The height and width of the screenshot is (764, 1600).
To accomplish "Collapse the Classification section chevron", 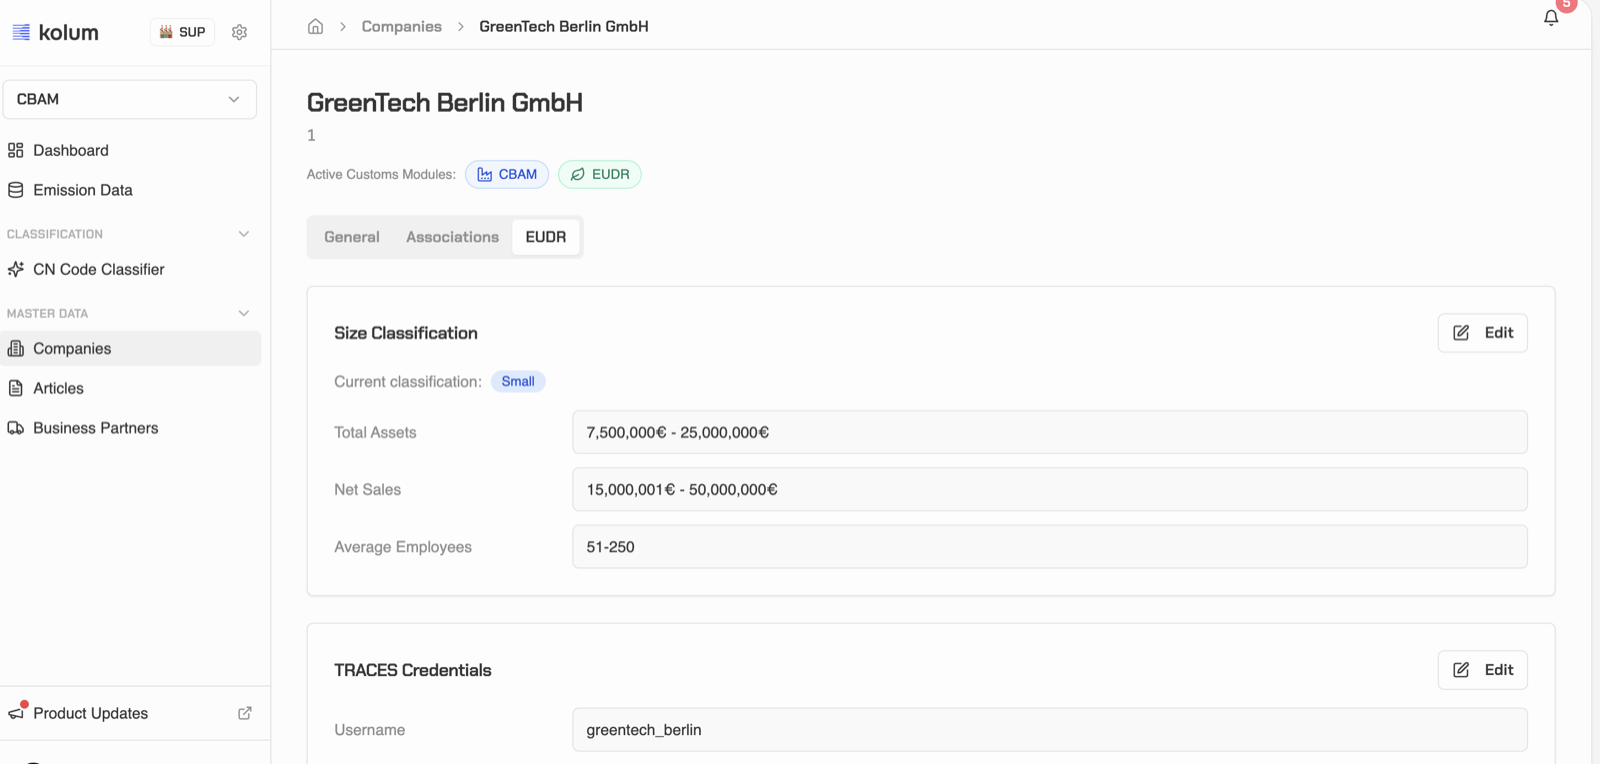I will coord(244,234).
